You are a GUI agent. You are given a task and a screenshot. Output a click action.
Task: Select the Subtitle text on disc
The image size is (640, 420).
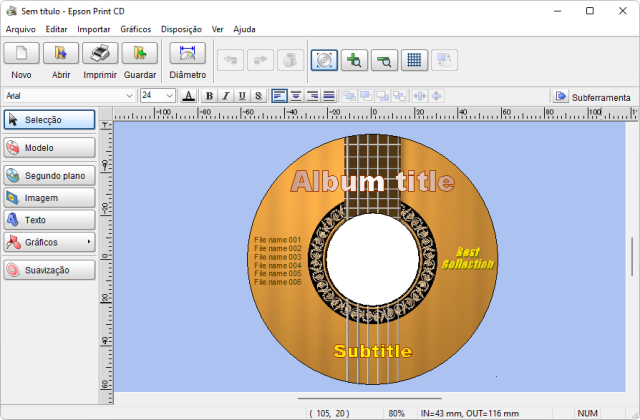[373, 351]
